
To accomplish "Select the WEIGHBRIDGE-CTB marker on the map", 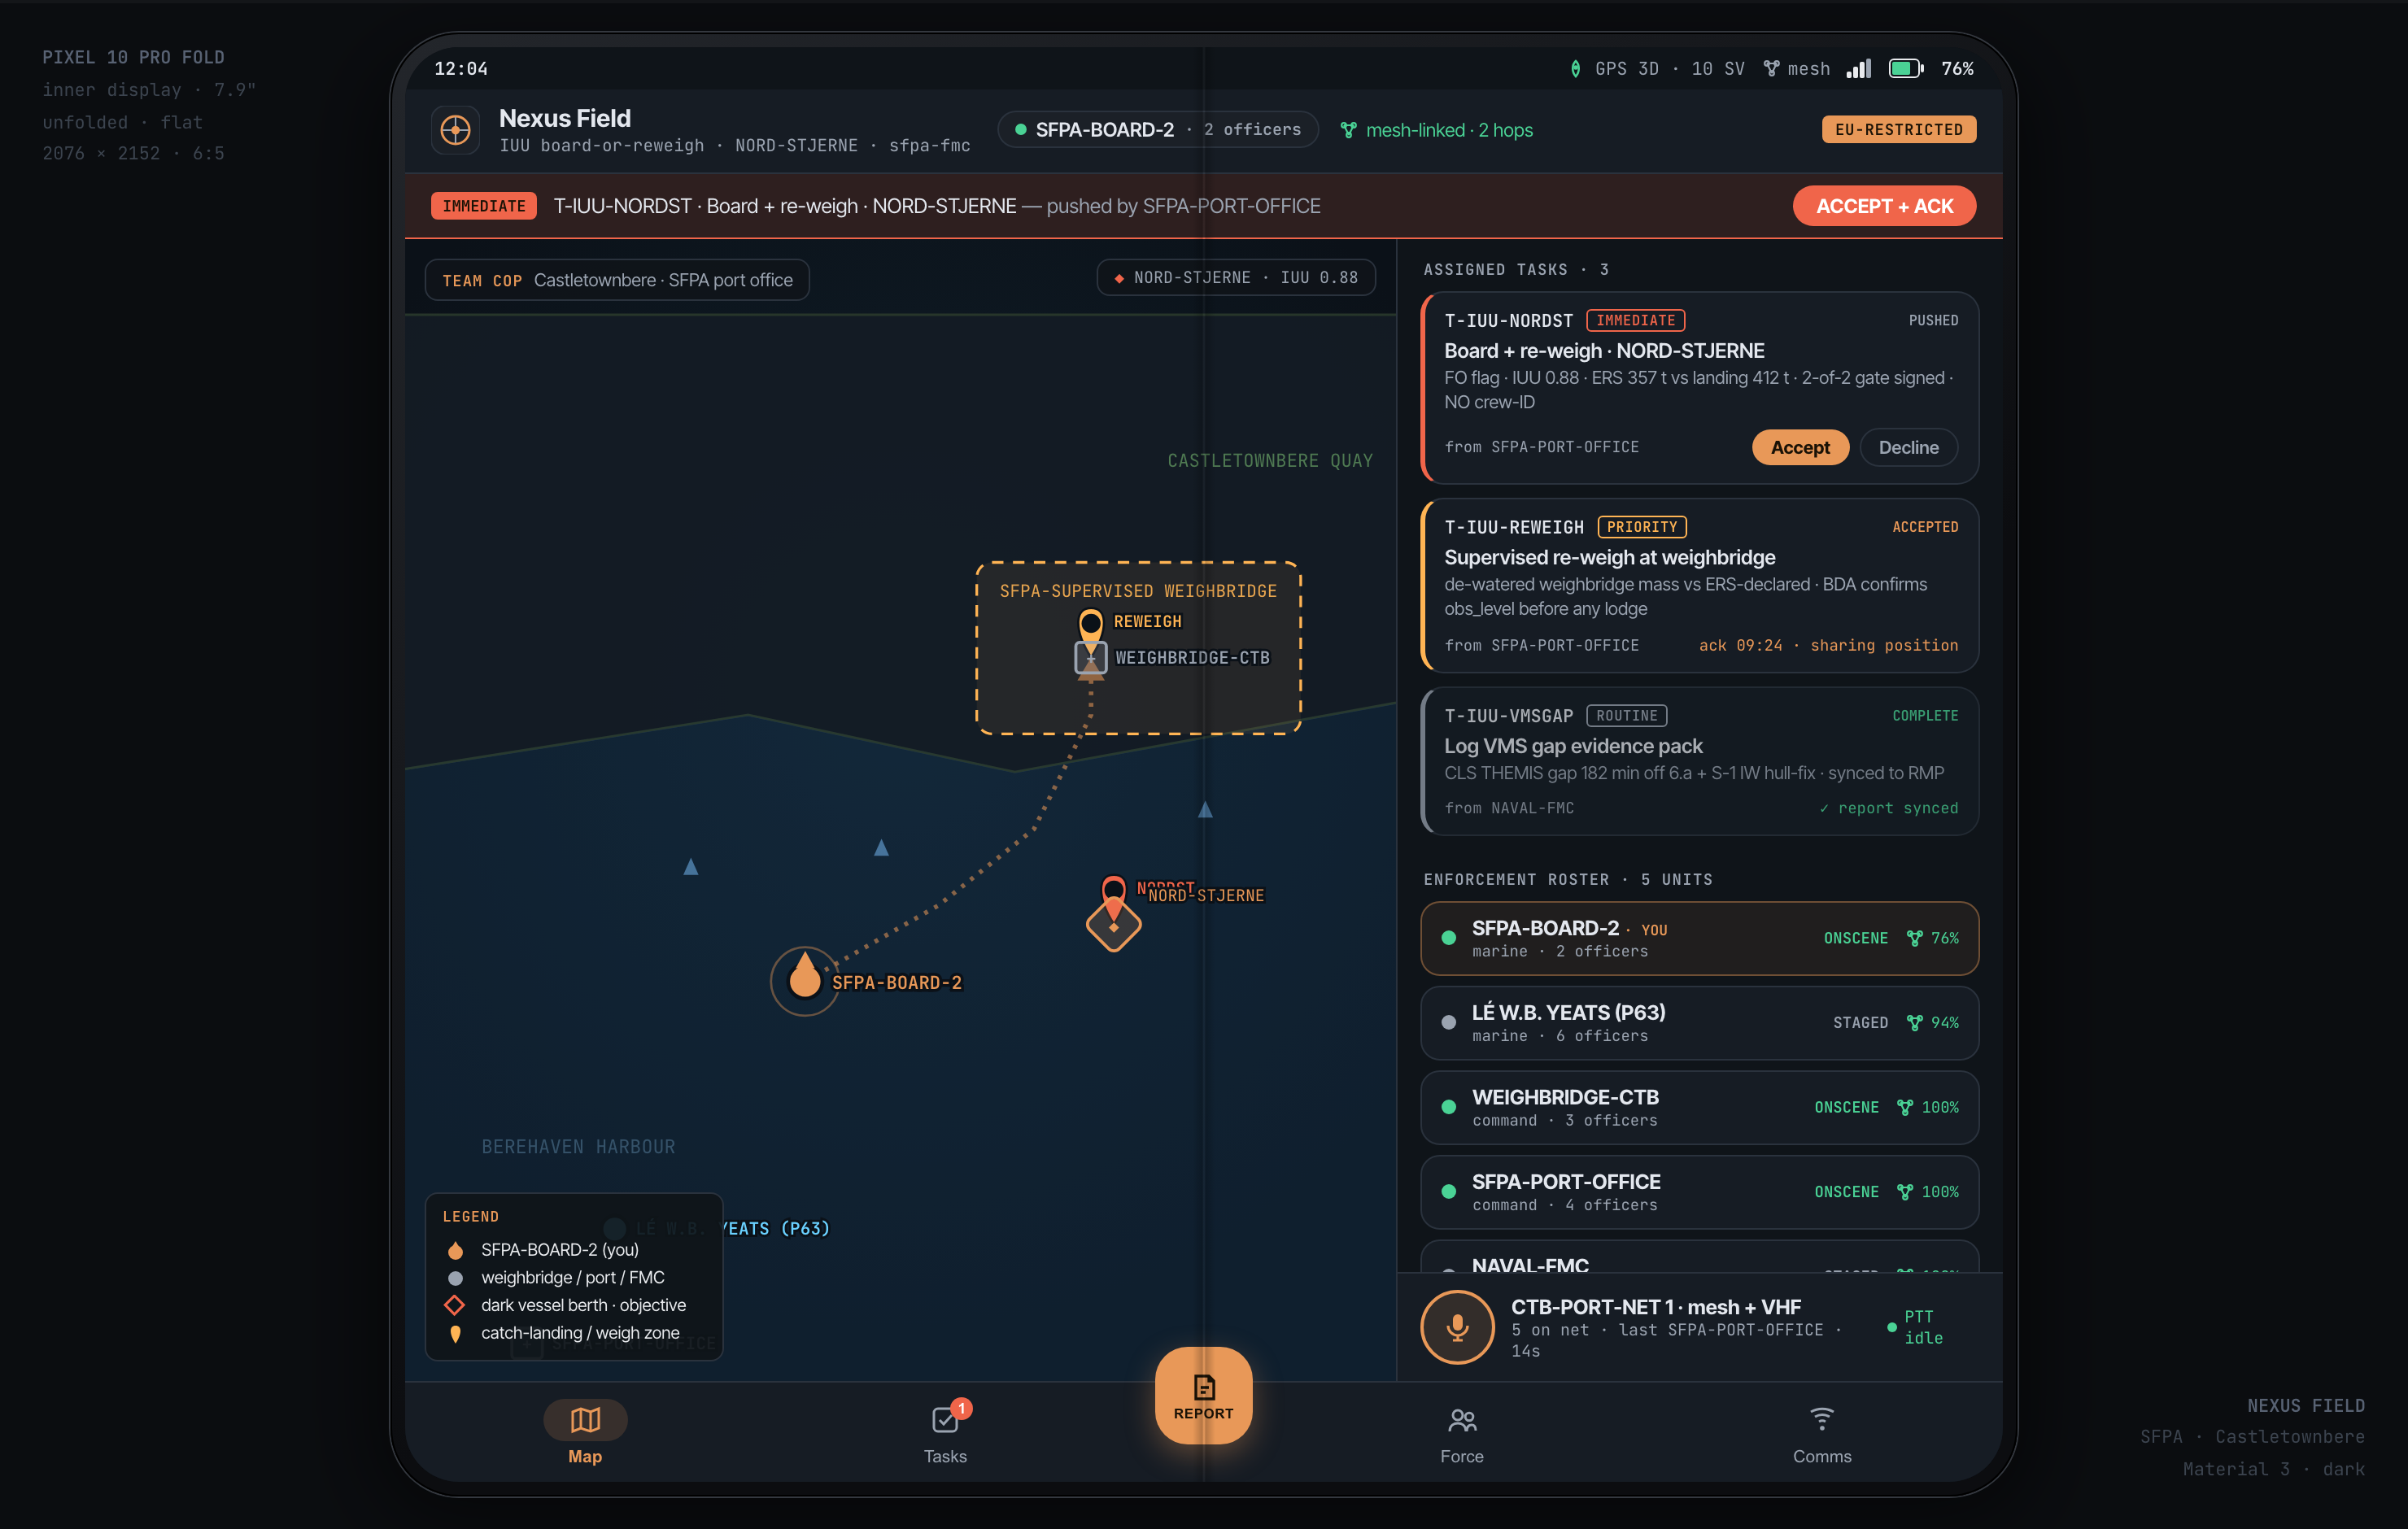I will pyautogui.click(x=1090, y=658).
